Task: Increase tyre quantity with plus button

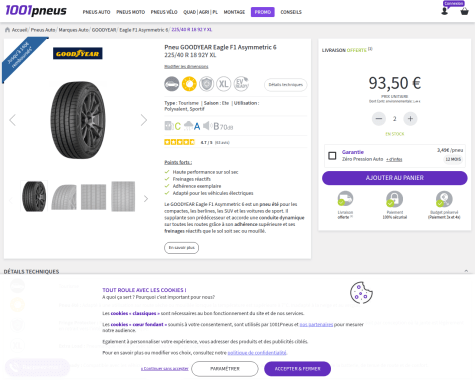Action: (x=410, y=119)
